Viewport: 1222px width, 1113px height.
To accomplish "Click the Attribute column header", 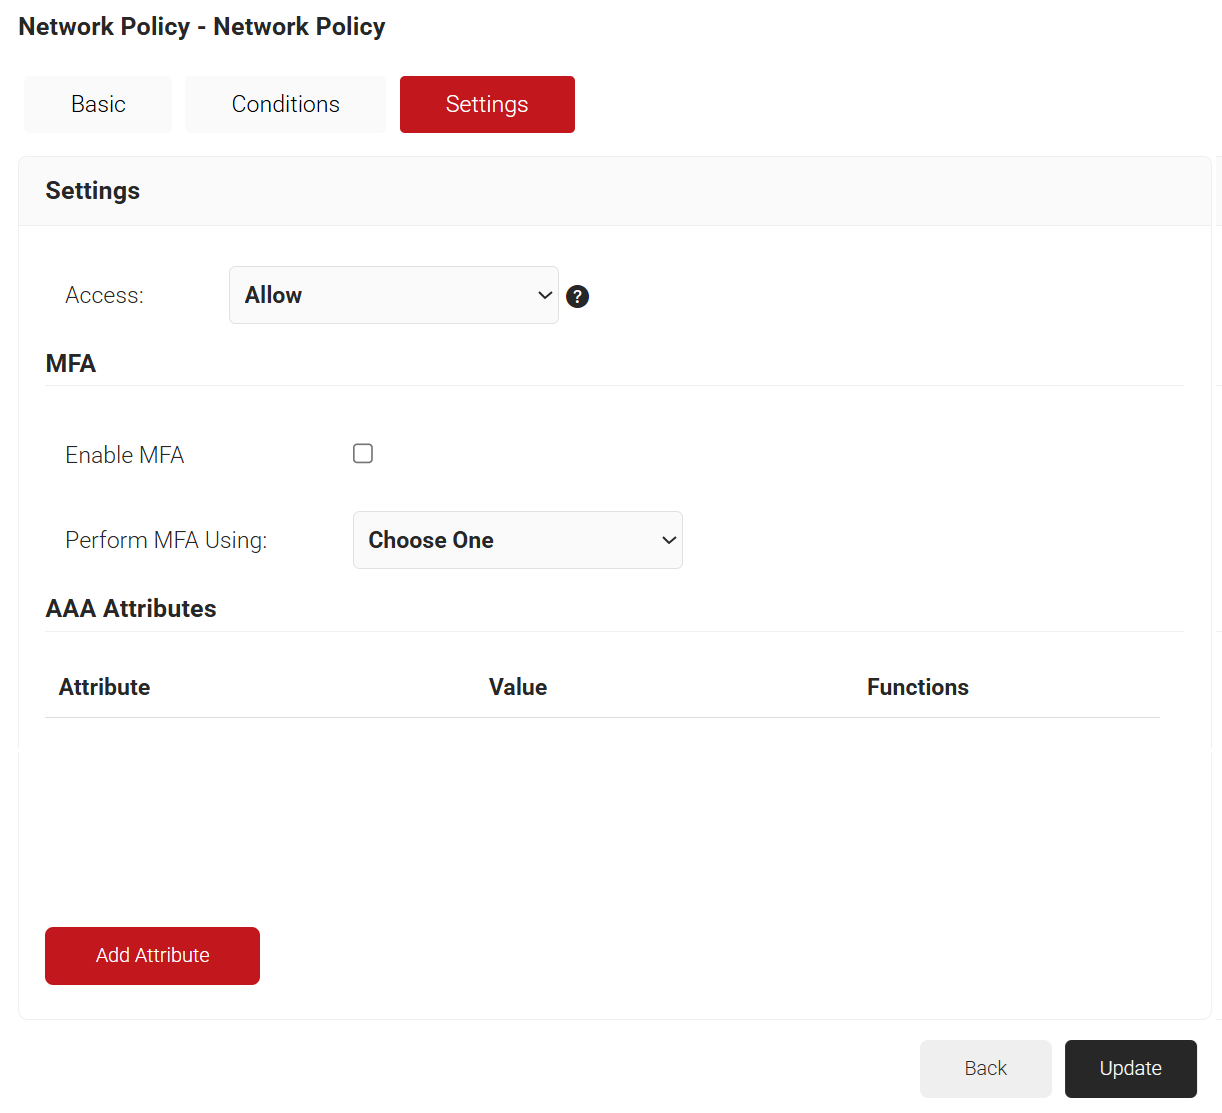I will (x=104, y=687).
